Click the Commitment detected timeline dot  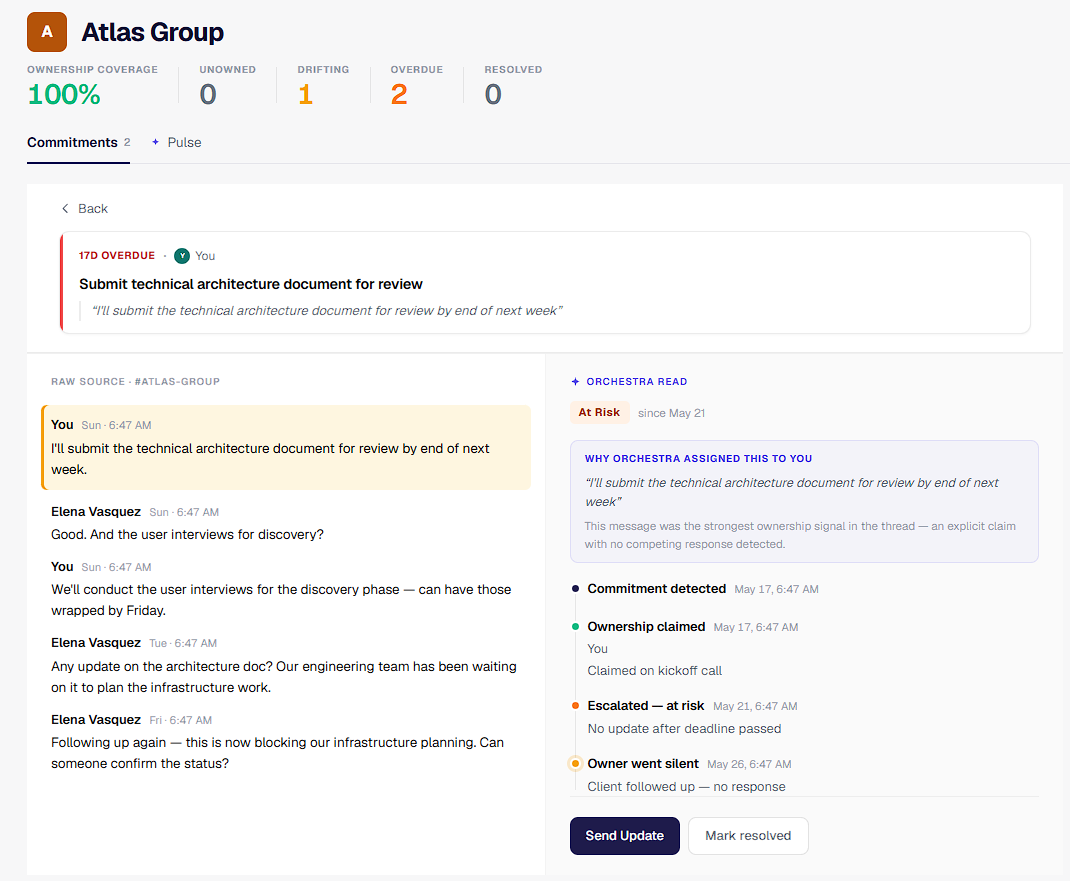575,588
